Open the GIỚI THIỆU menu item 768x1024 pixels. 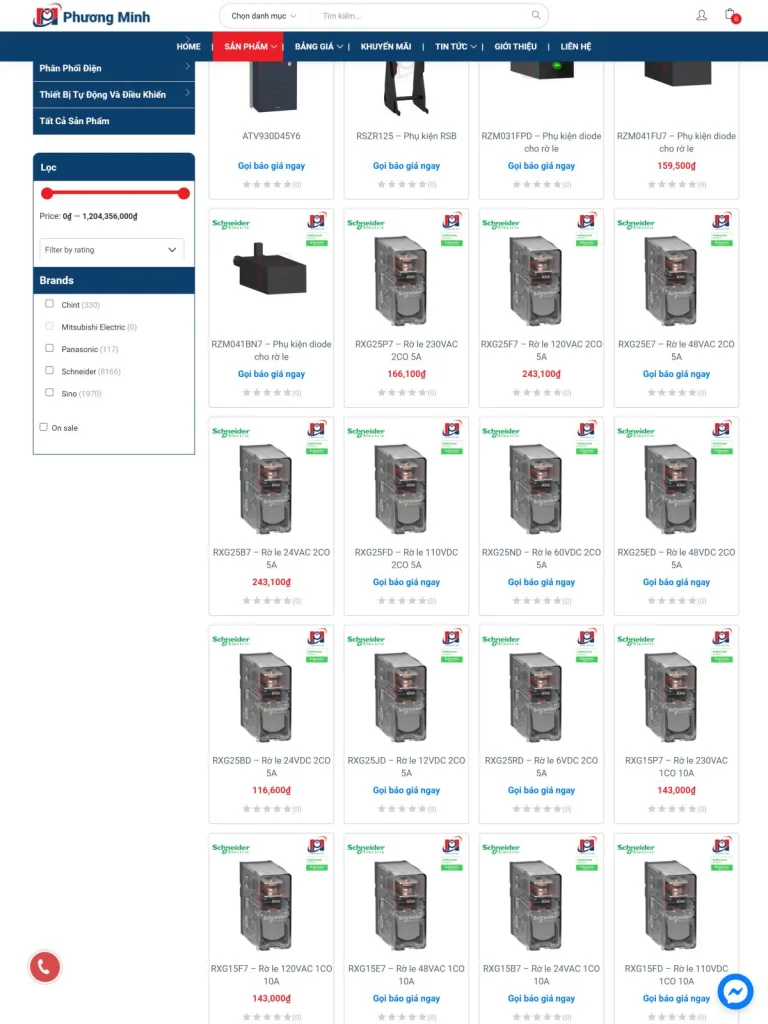(515, 46)
